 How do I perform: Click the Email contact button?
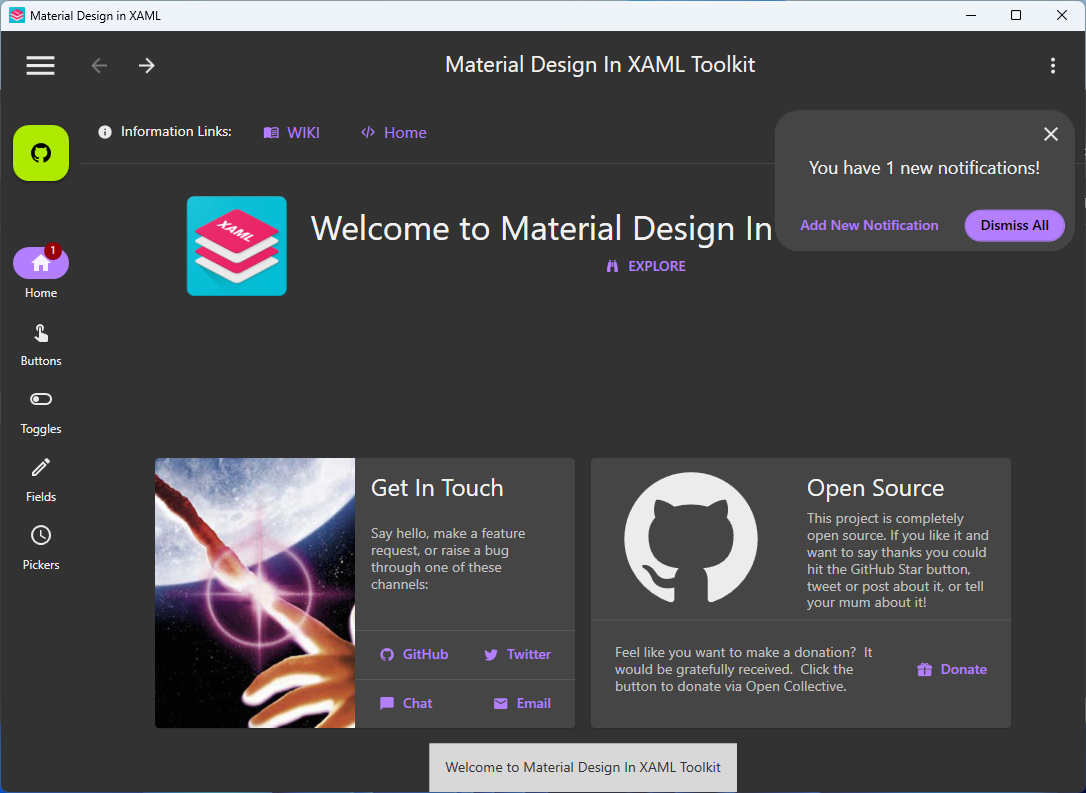[x=522, y=704]
